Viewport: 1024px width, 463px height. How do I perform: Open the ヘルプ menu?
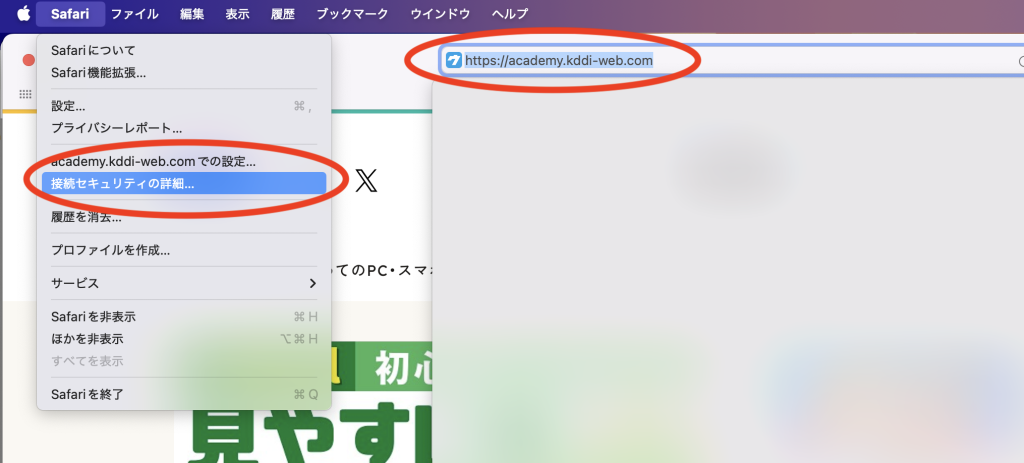pos(510,14)
